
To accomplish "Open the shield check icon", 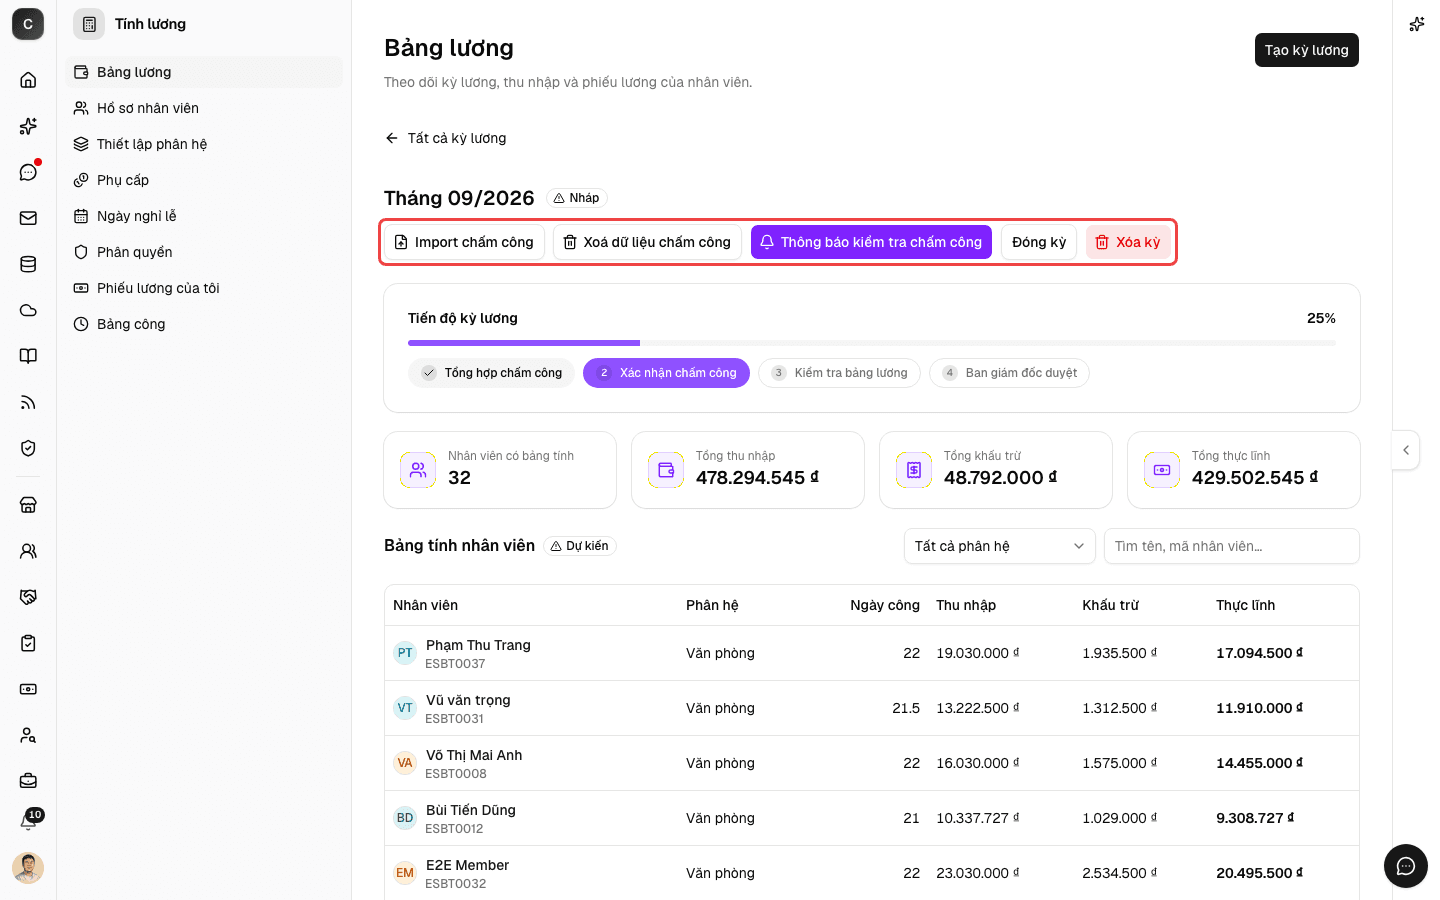I will click(28, 448).
